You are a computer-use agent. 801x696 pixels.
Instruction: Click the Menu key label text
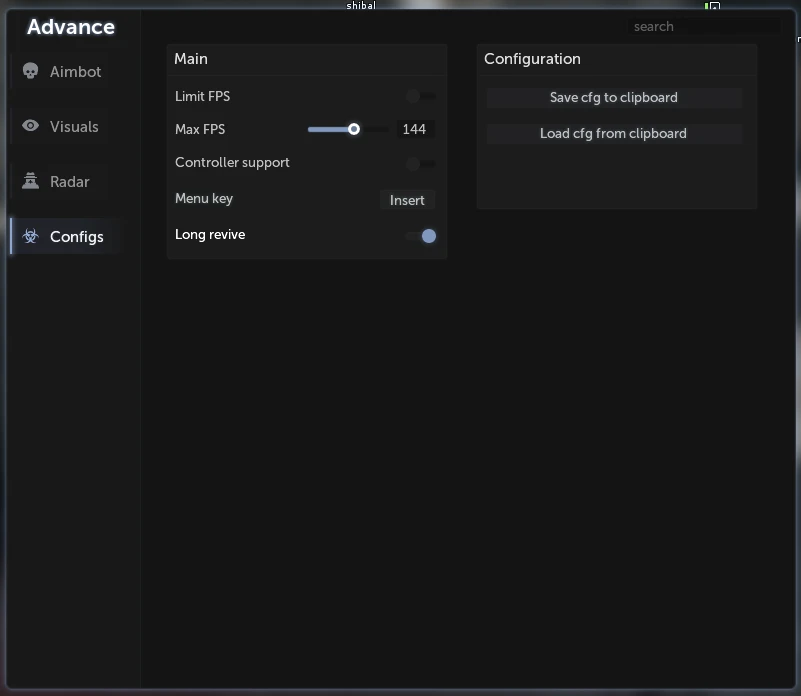click(x=204, y=198)
